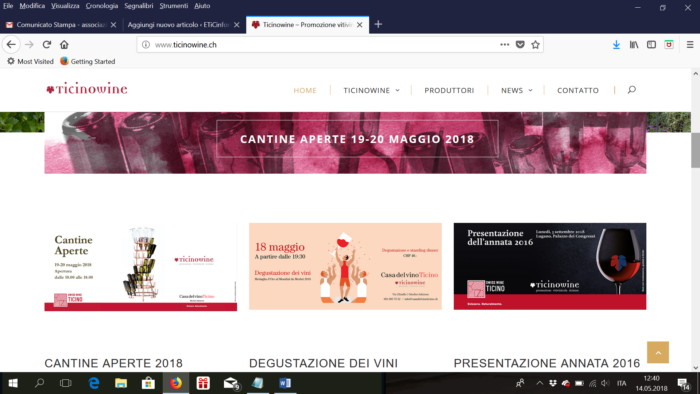Open the PRODUTTORI page link

click(449, 90)
